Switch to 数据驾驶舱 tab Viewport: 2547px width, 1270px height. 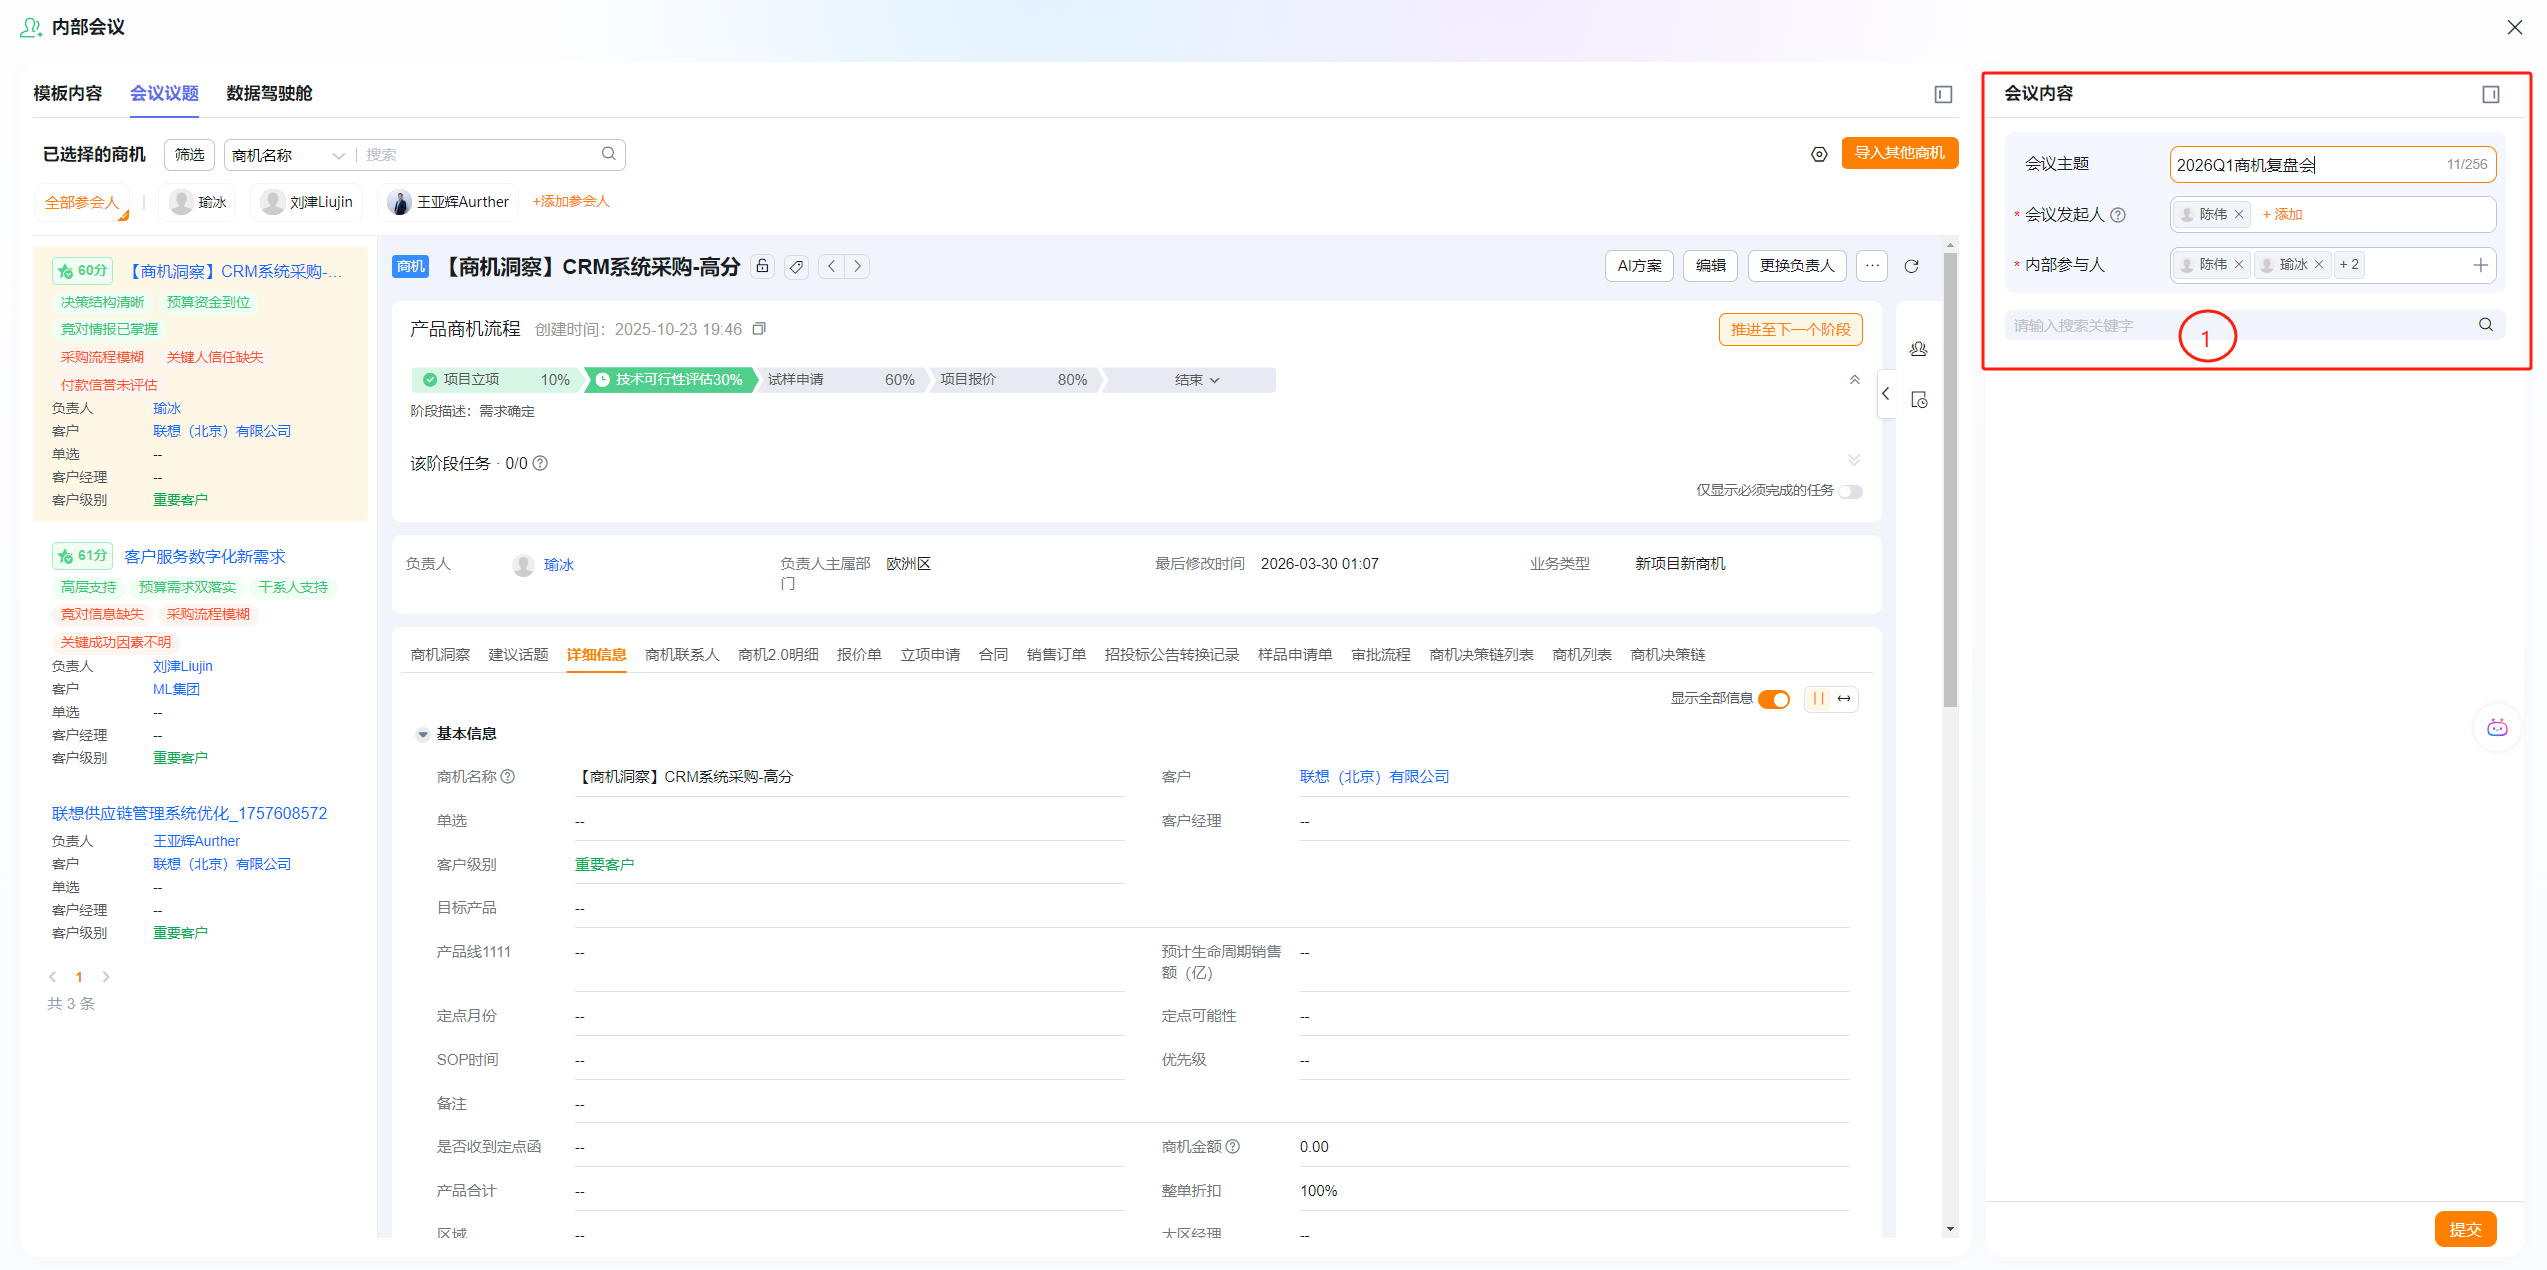[269, 93]
